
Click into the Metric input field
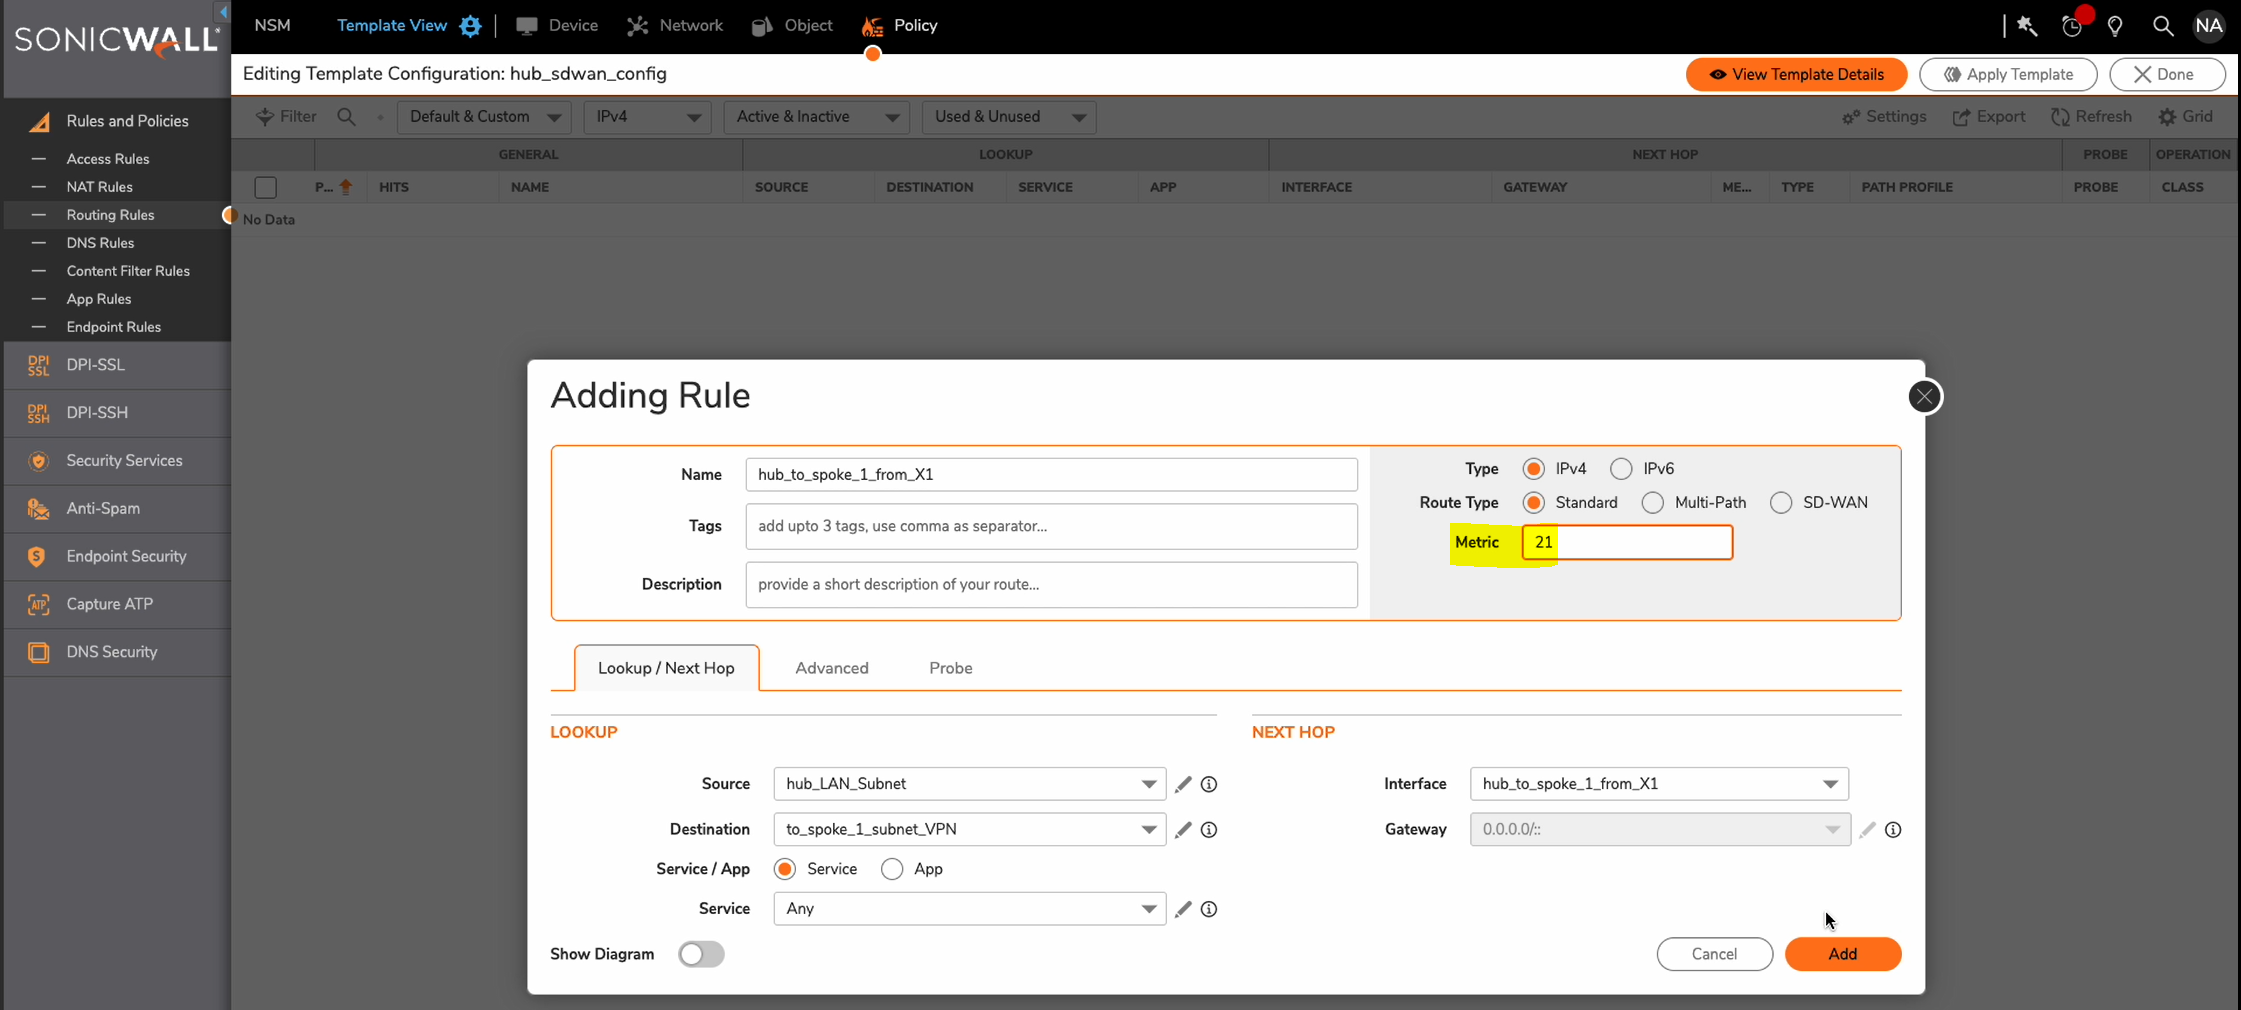1627,542
